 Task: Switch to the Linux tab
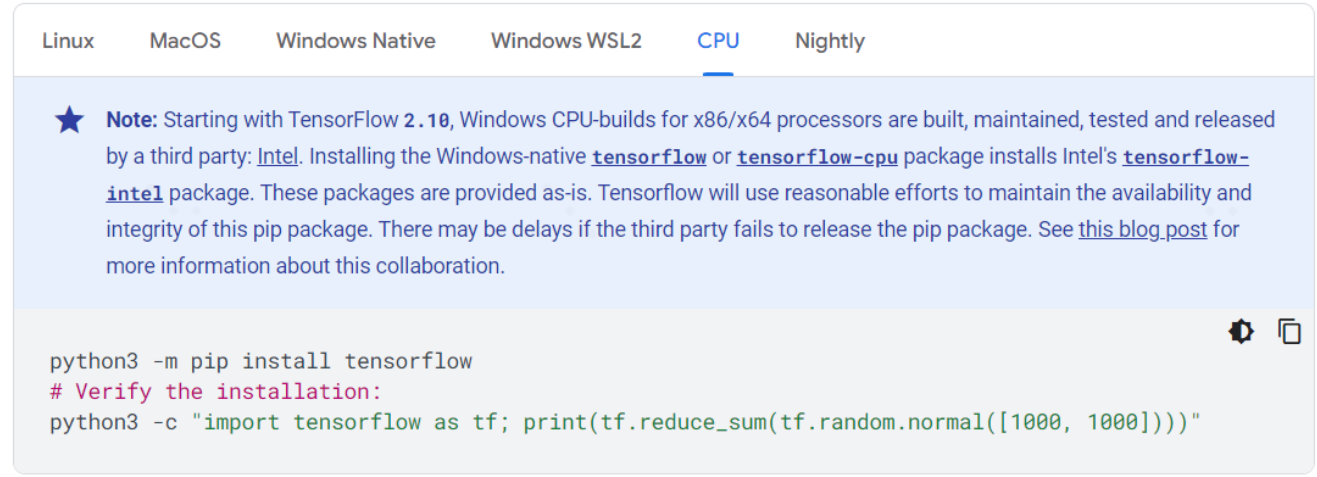pyautogui.click(x=68, y=41)
